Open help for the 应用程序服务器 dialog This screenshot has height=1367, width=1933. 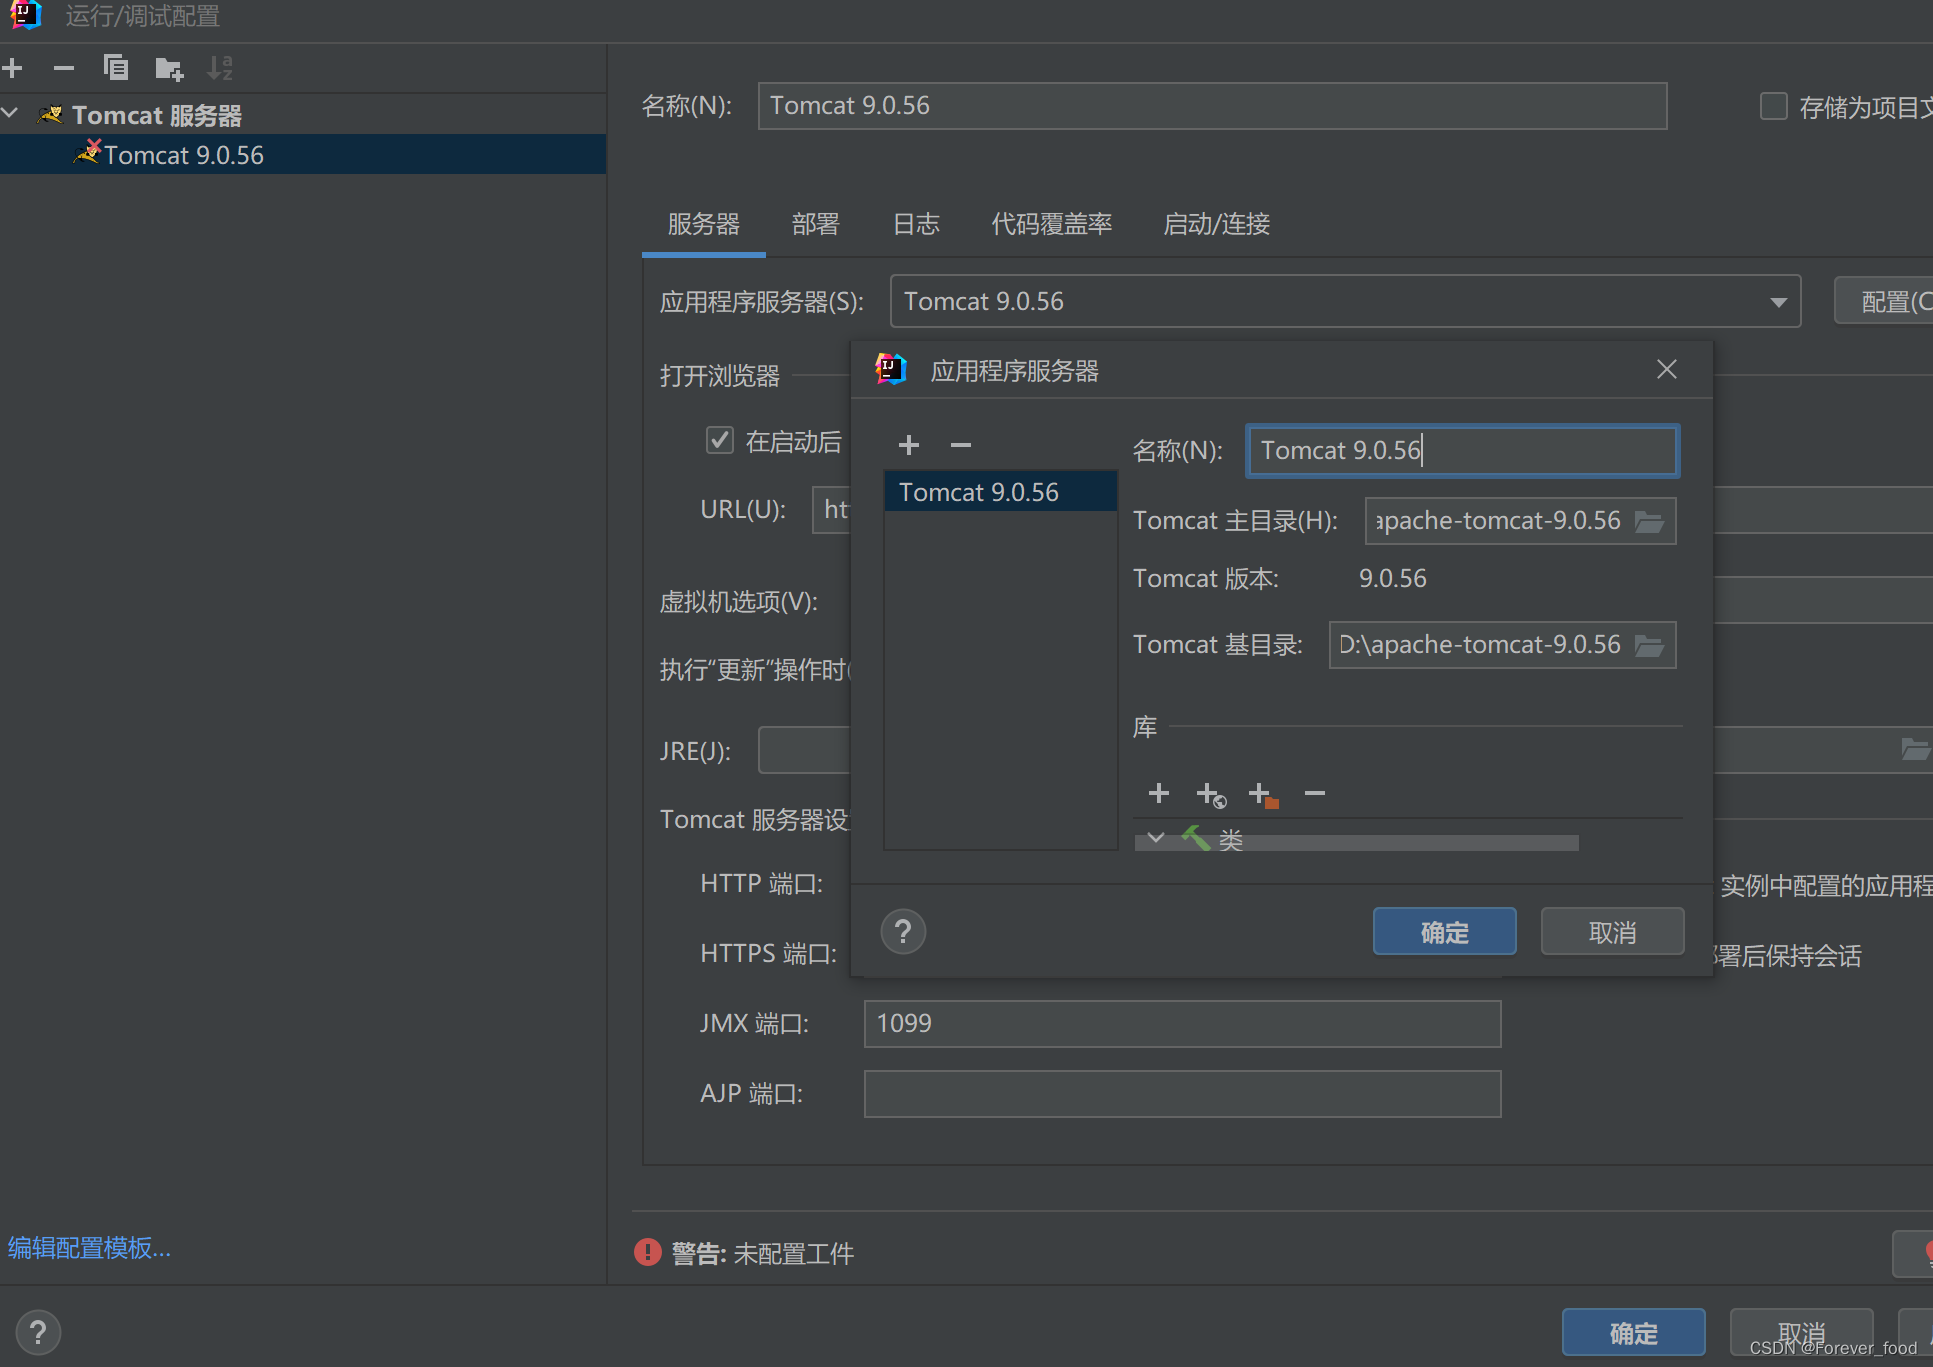[x=903, y=932]
